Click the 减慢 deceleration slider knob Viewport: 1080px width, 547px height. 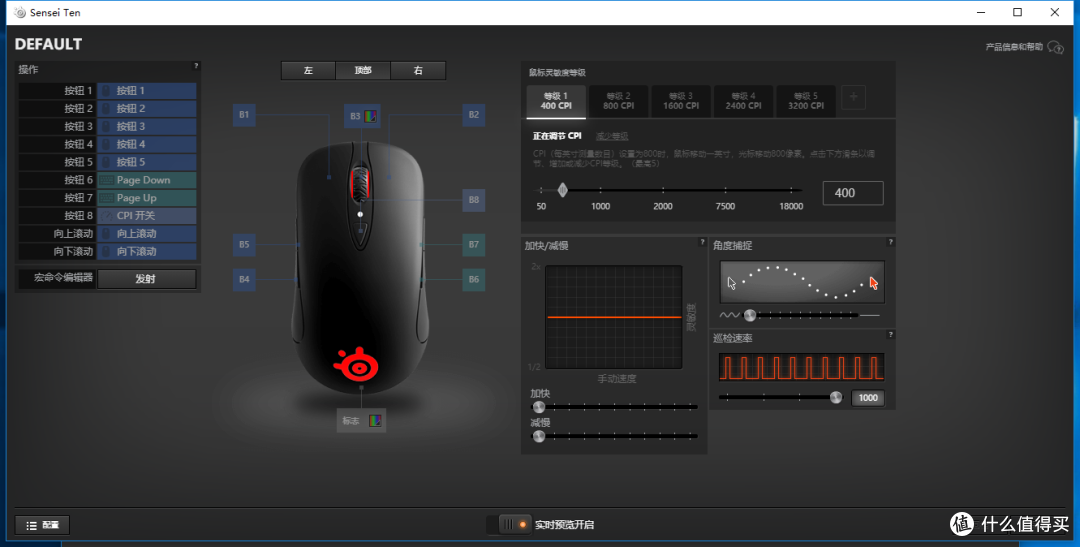(x=539, y=436)
